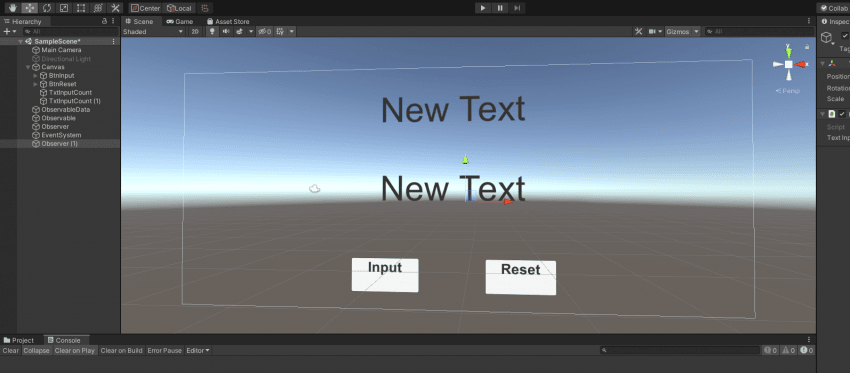850x373 pixels.
Task: Open the Gizmos dropdown
Action: 682,31
